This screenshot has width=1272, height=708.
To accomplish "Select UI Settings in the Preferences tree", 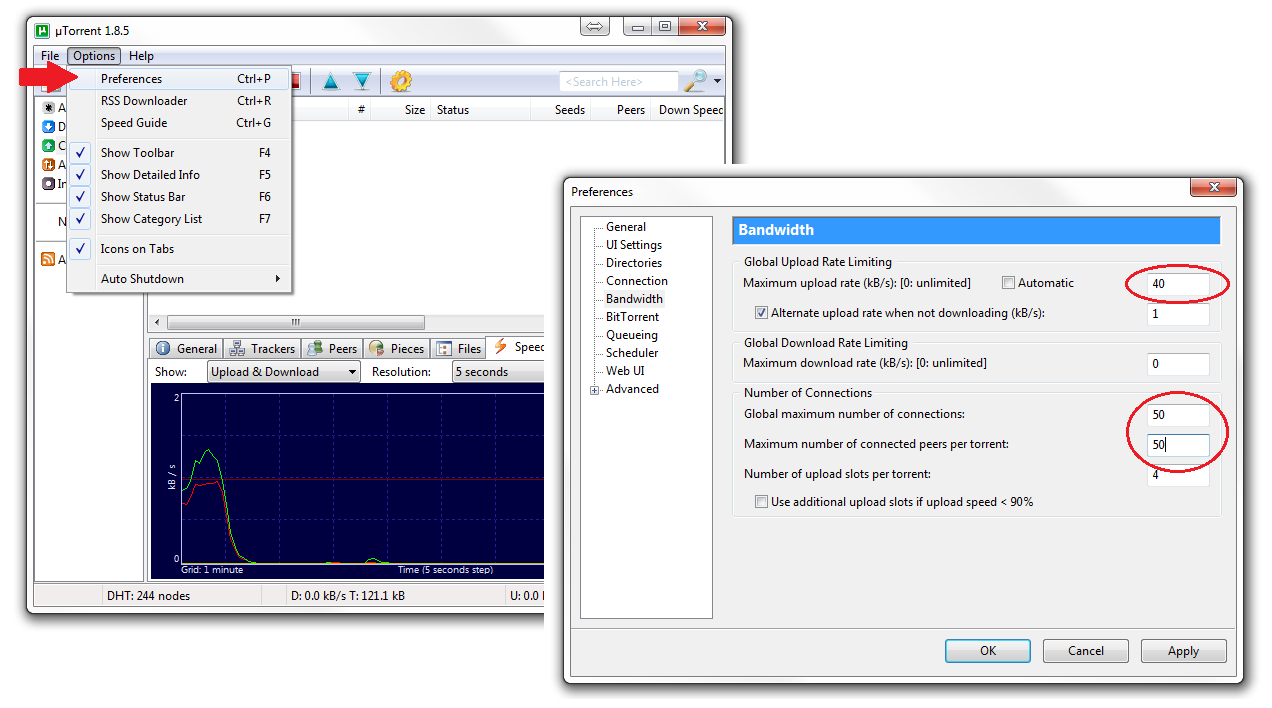I will [634, 245].
